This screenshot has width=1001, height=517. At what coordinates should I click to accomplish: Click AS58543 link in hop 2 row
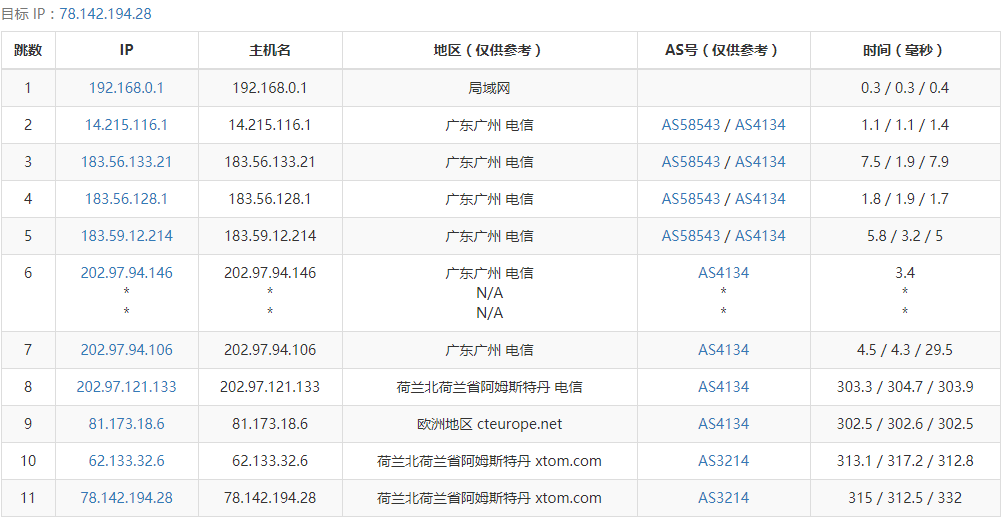691,125
